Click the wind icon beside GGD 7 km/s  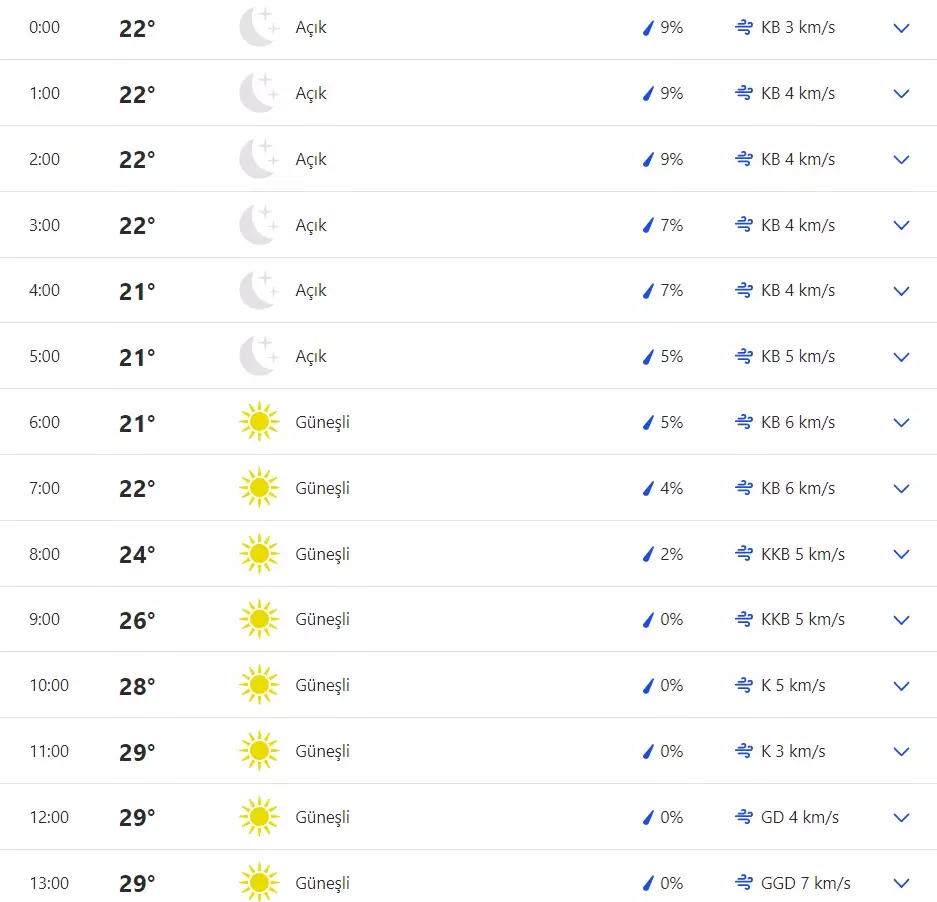pos(743,883)
